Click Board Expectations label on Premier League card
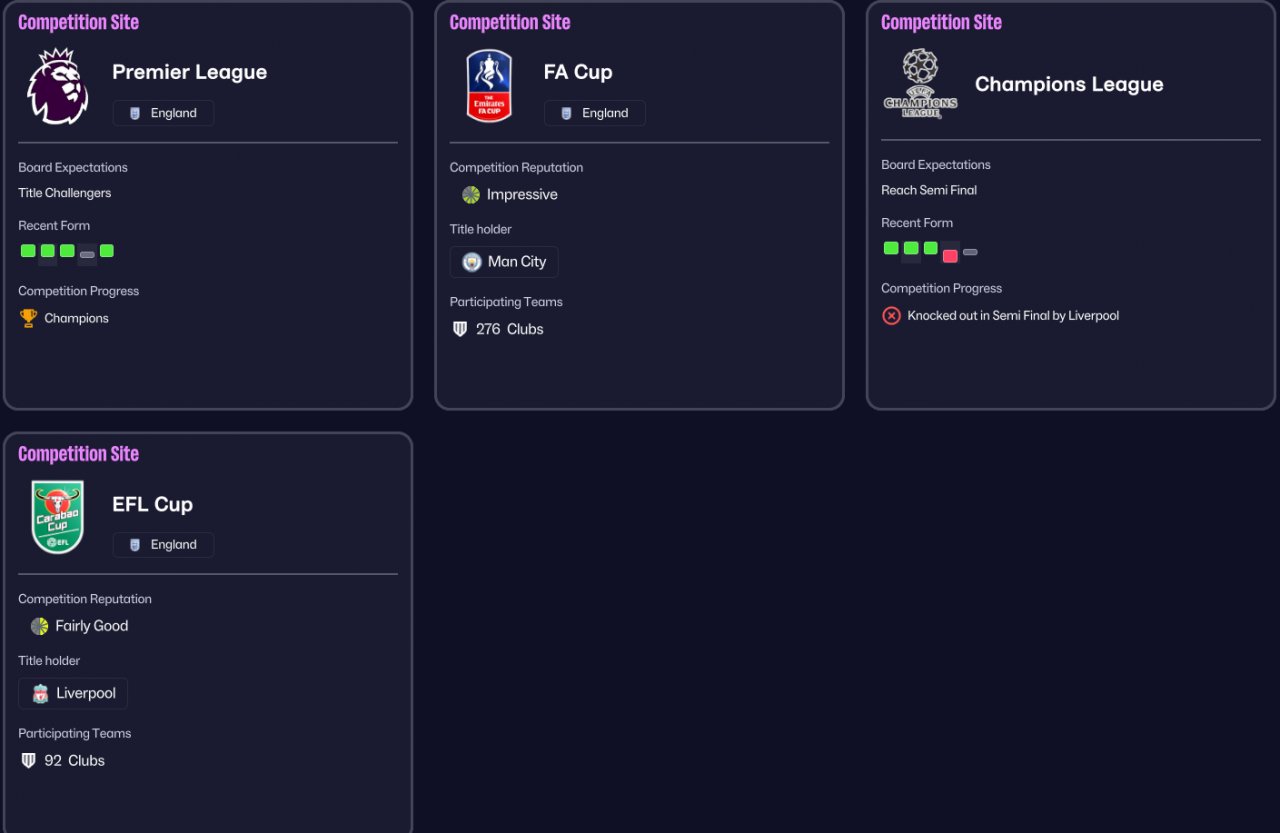 click(73, 167)
